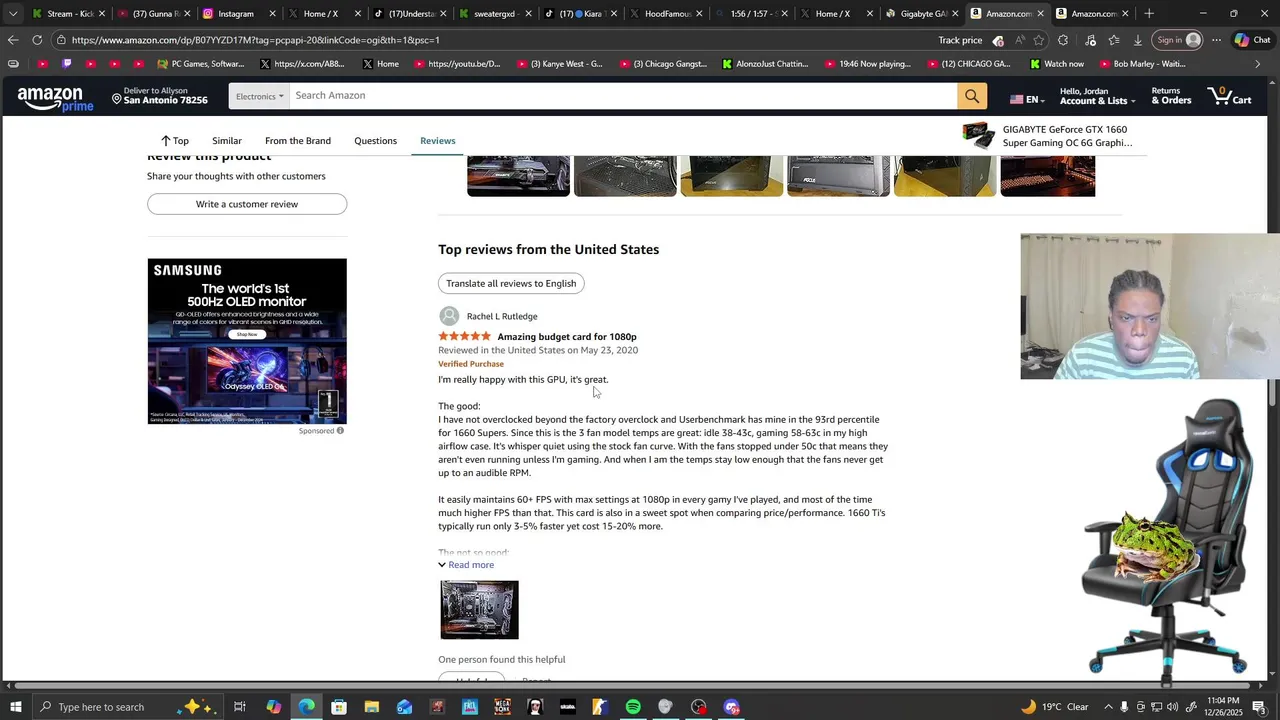Reload the page with refresh icon

click(37, 40)
